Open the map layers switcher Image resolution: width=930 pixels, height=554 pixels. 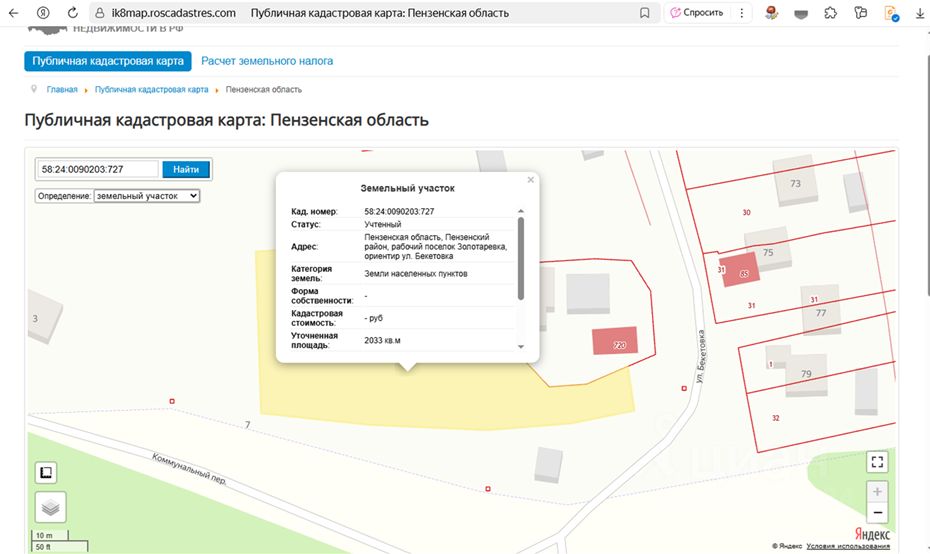tap(50, 507)
